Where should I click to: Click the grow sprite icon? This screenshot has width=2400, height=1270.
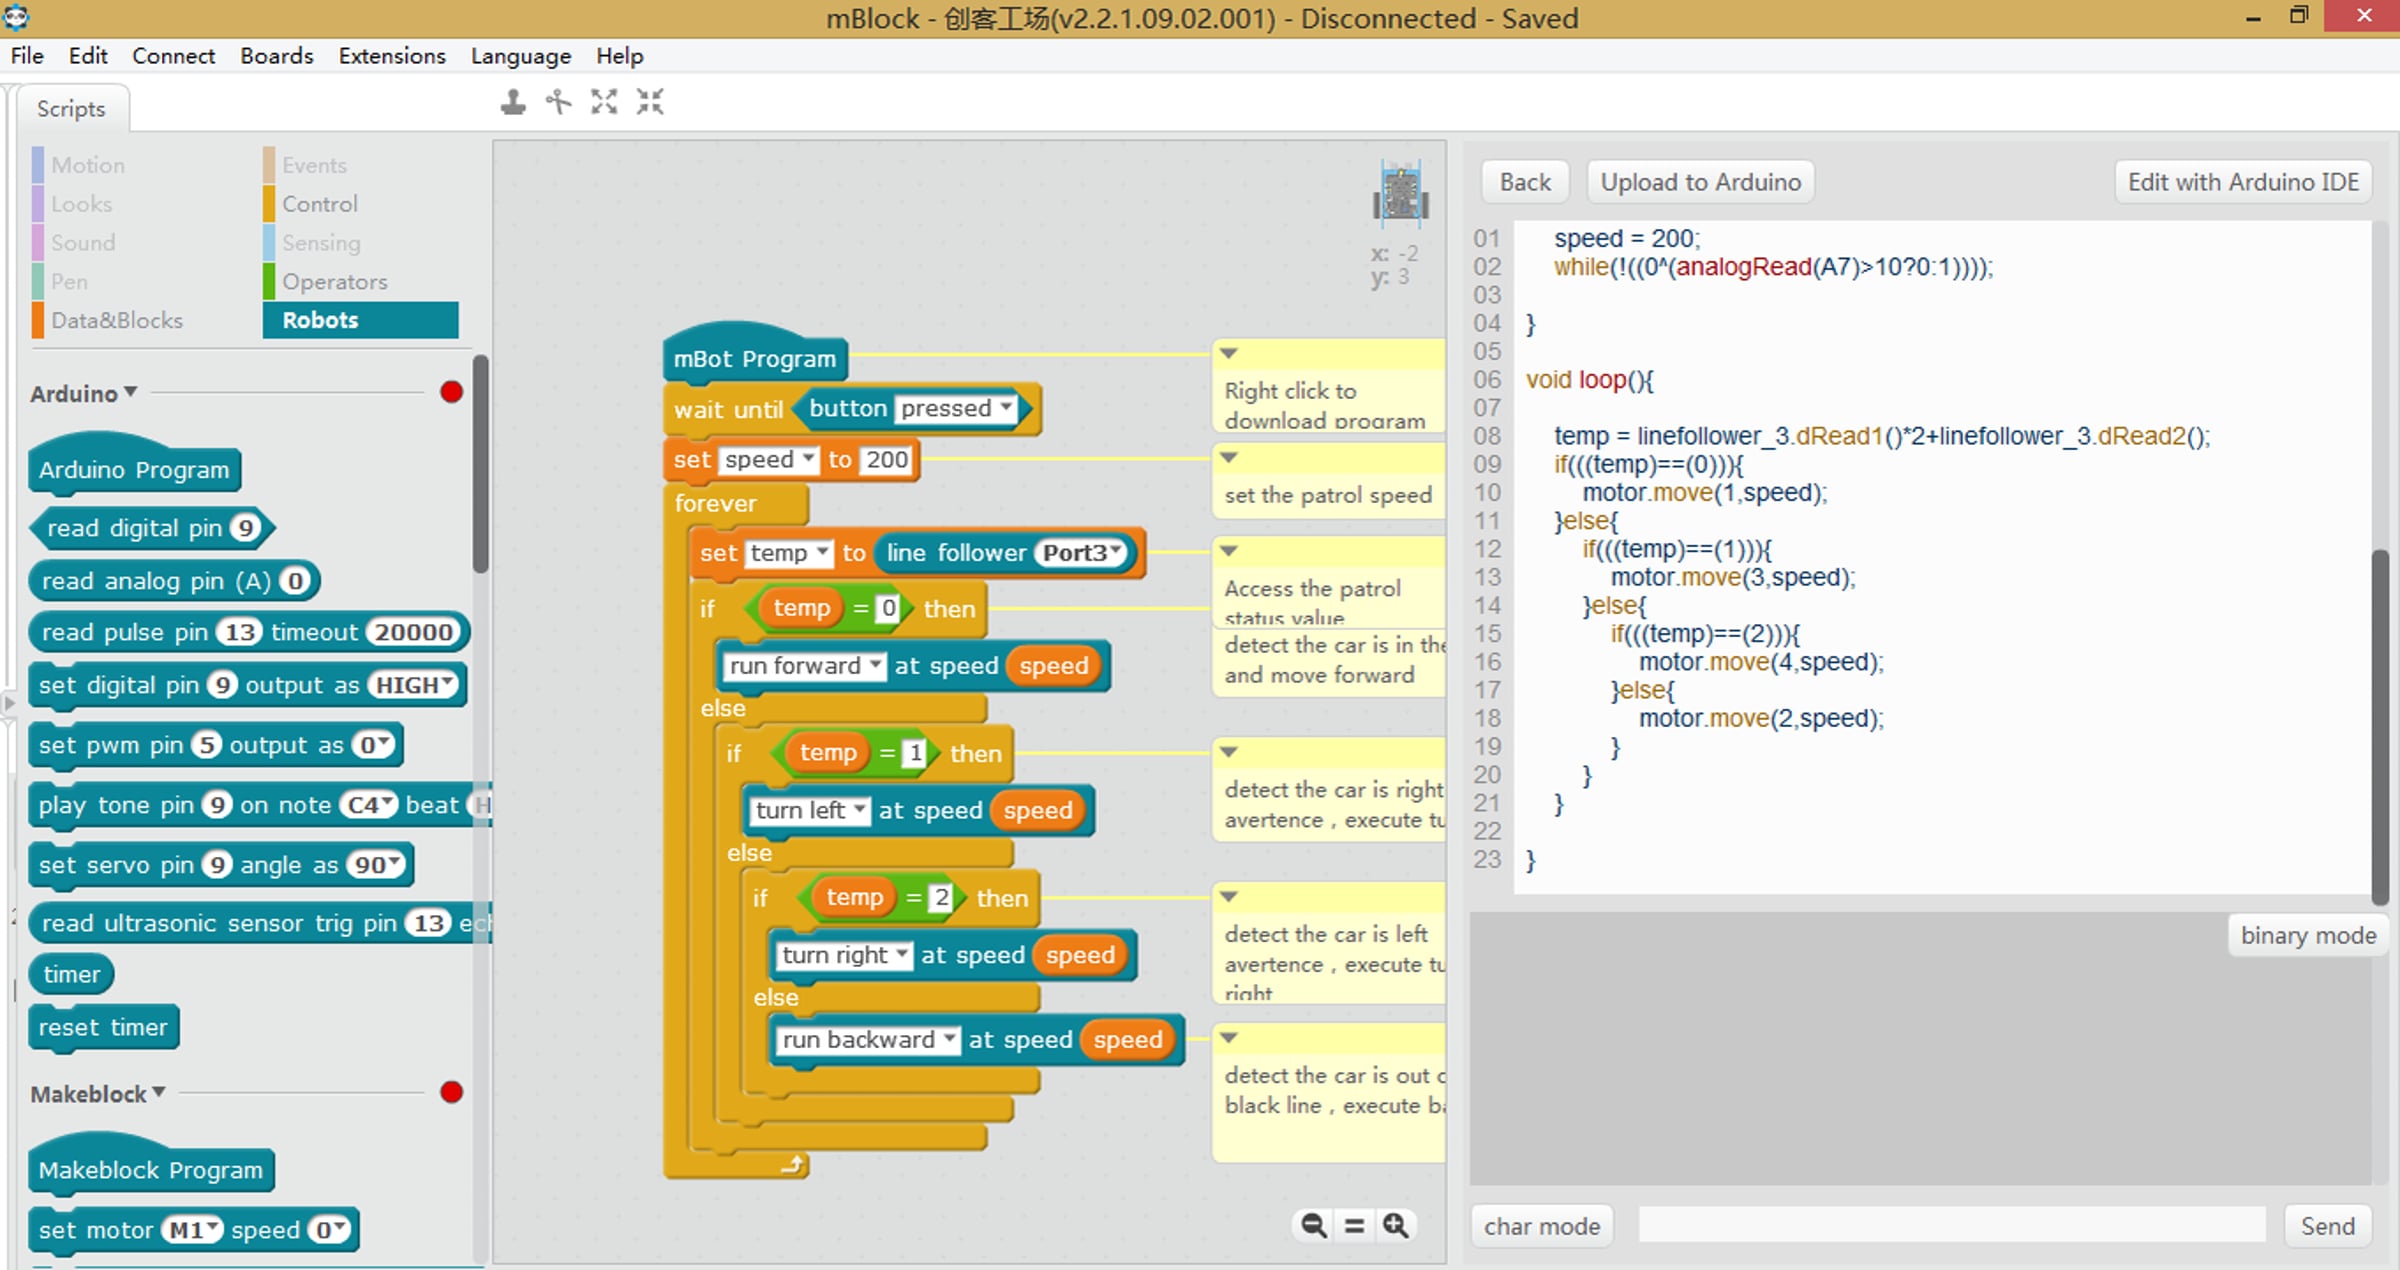[x=604, y=102]
